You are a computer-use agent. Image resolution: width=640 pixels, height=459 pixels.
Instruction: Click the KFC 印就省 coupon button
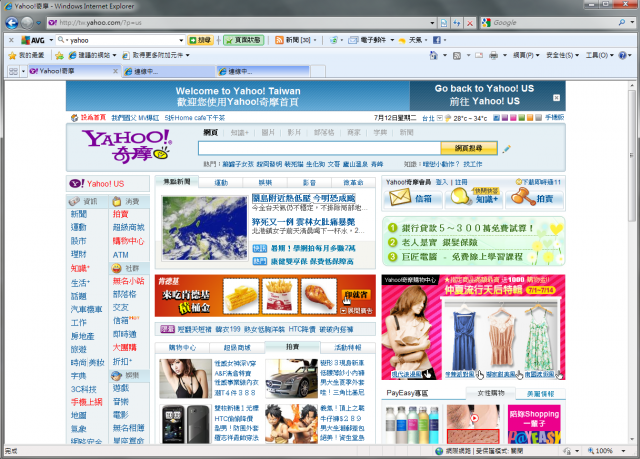[x=356, y=295]
